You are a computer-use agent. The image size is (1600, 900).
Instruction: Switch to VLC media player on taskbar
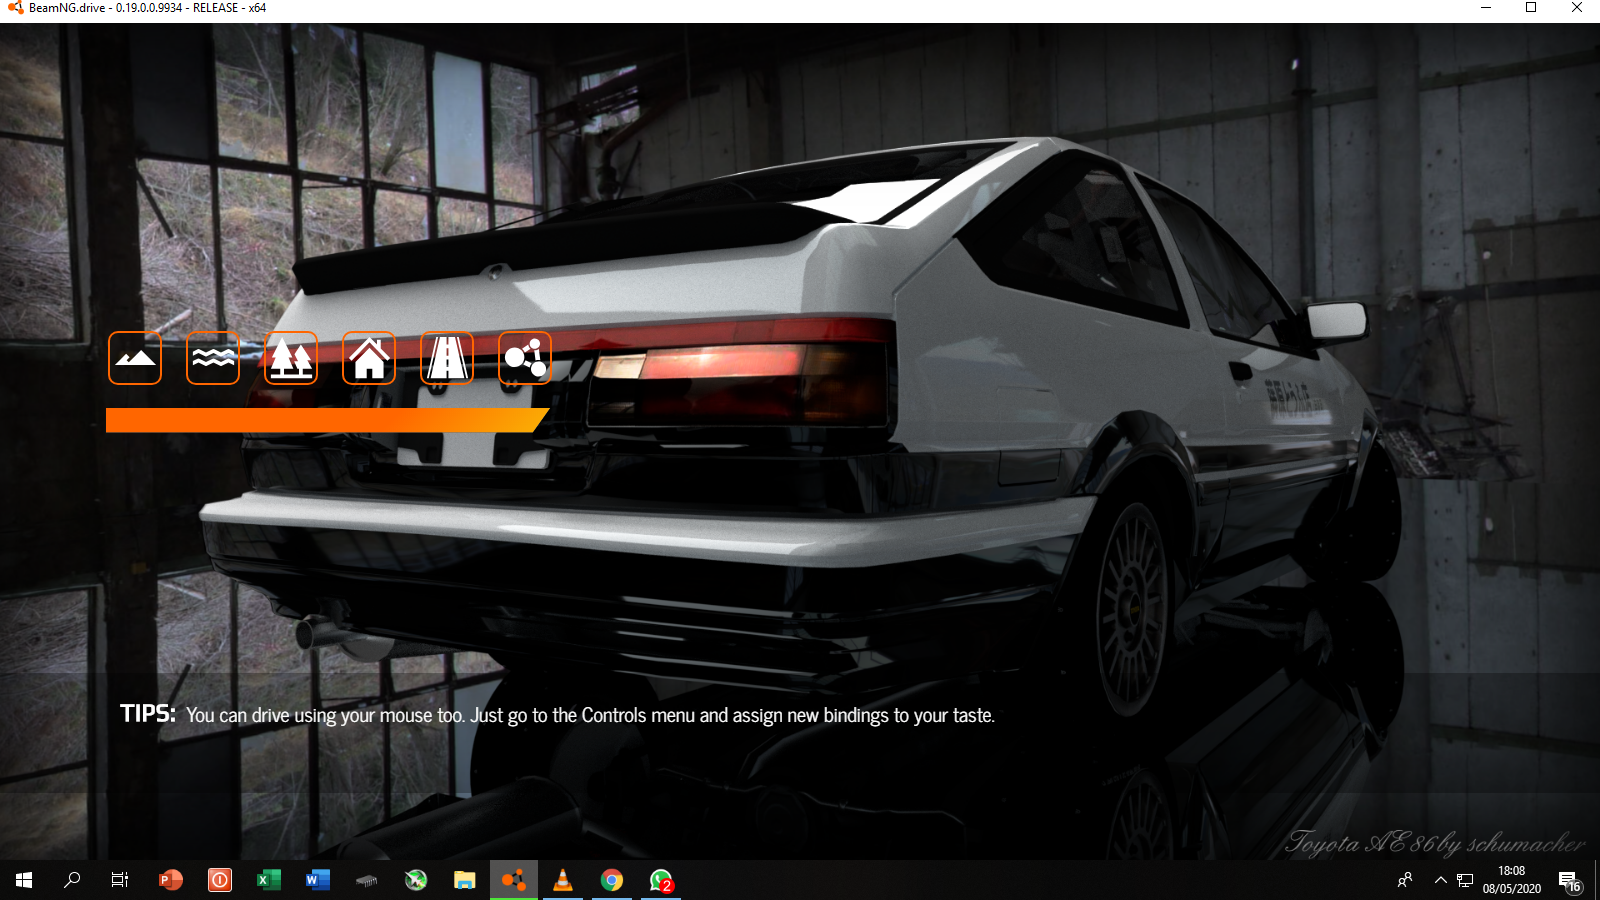tap(563, 880)
